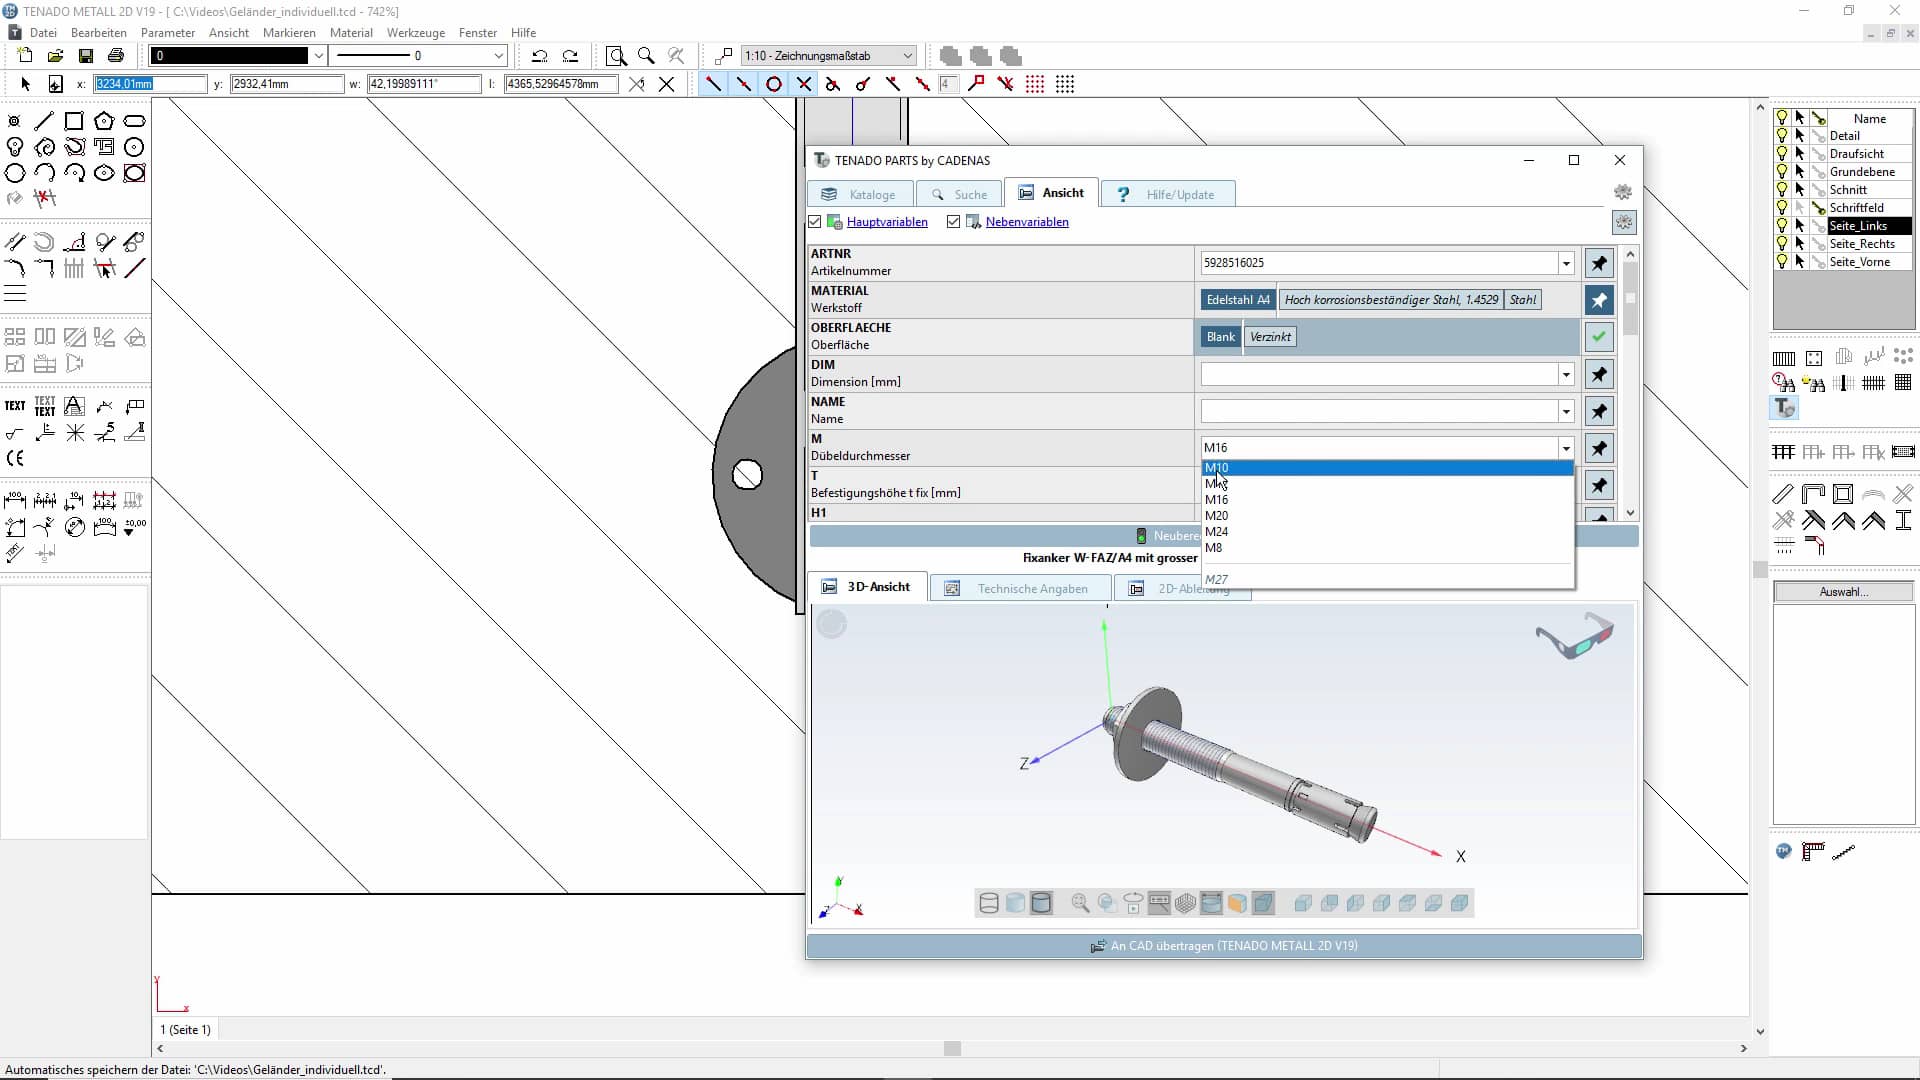The width and height of the screenshot is (1920, 1080).
Task: Toggle visibility bulb of Detail layer
Action: click(1782, 136)
